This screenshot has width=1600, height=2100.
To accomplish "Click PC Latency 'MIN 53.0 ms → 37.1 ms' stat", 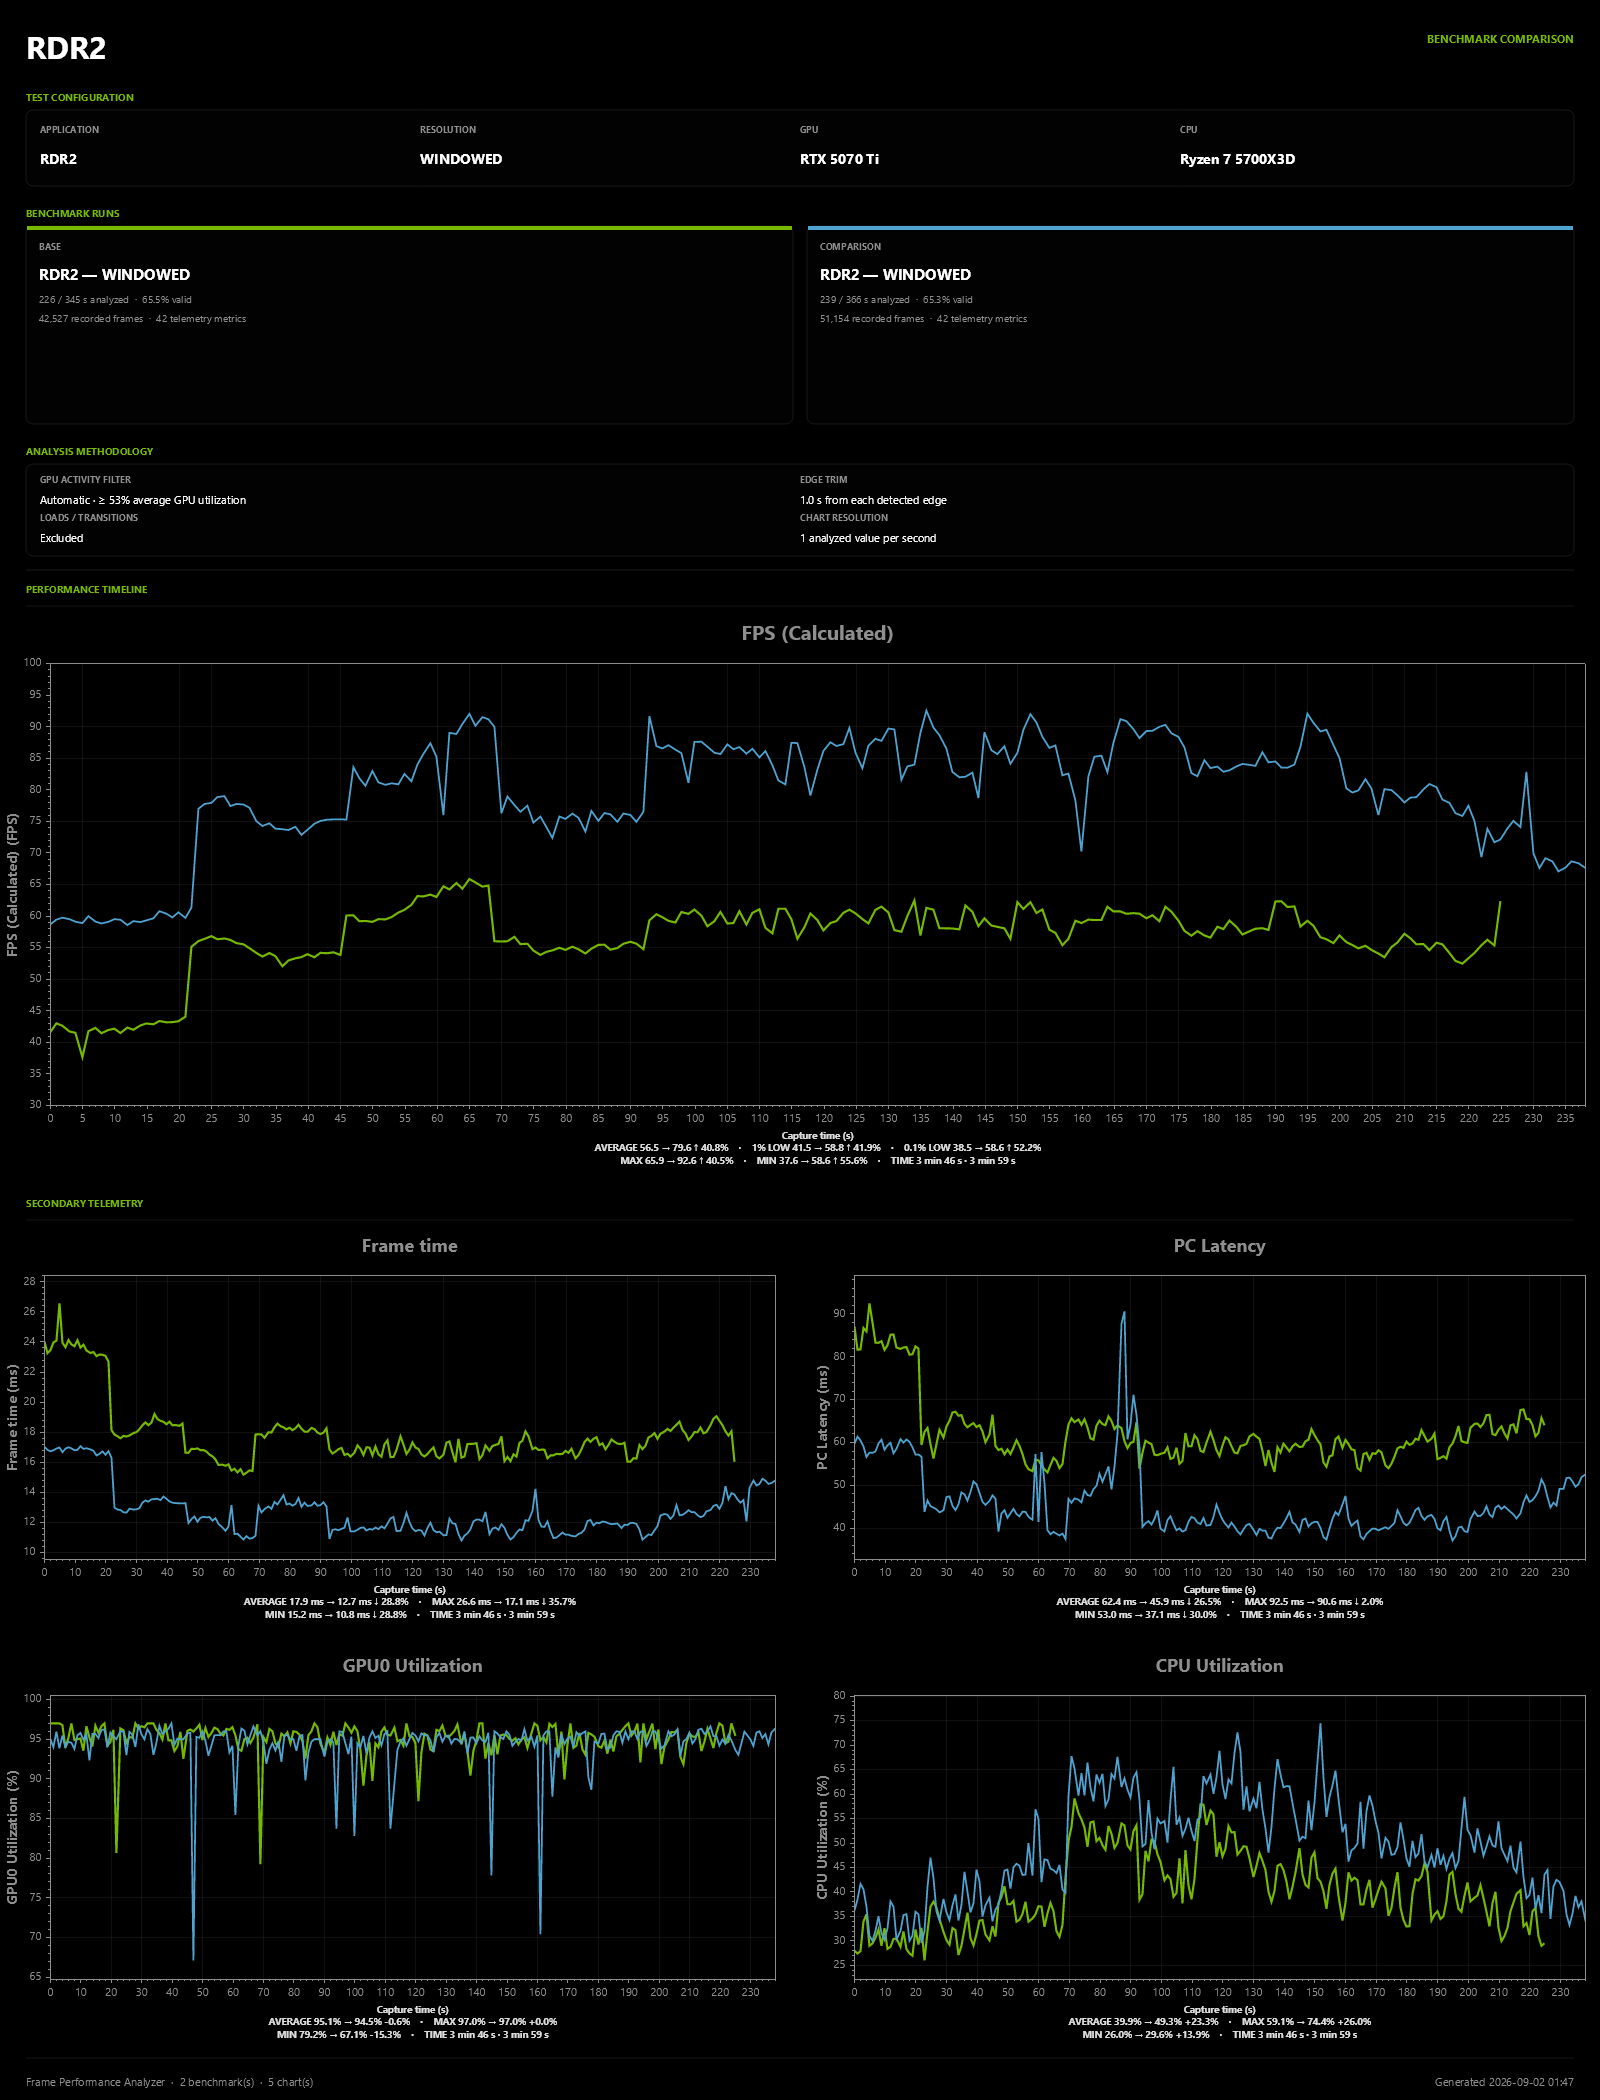I will click(1146, 1615).
